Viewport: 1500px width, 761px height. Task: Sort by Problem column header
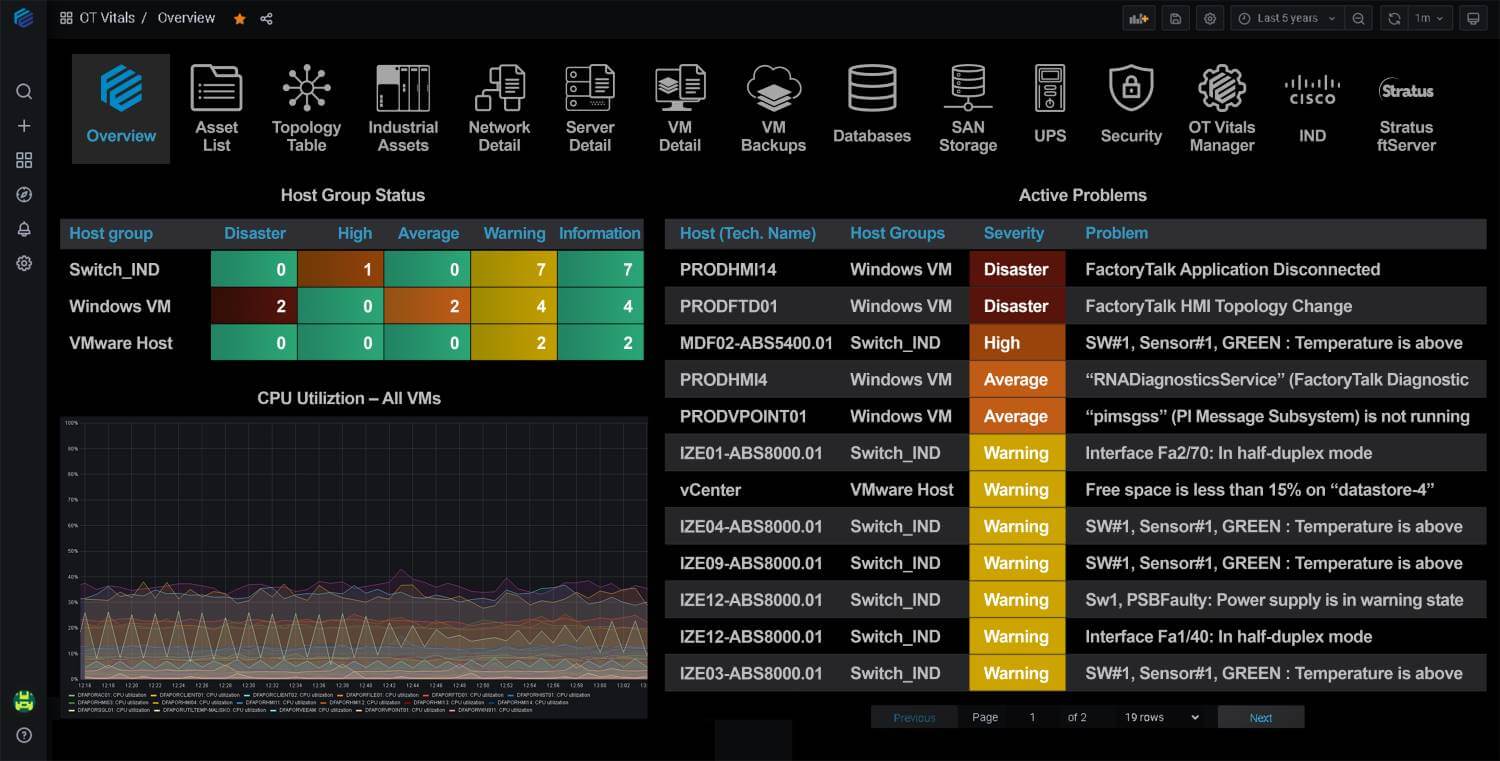pyautogui.click(x=1116, y=233)
